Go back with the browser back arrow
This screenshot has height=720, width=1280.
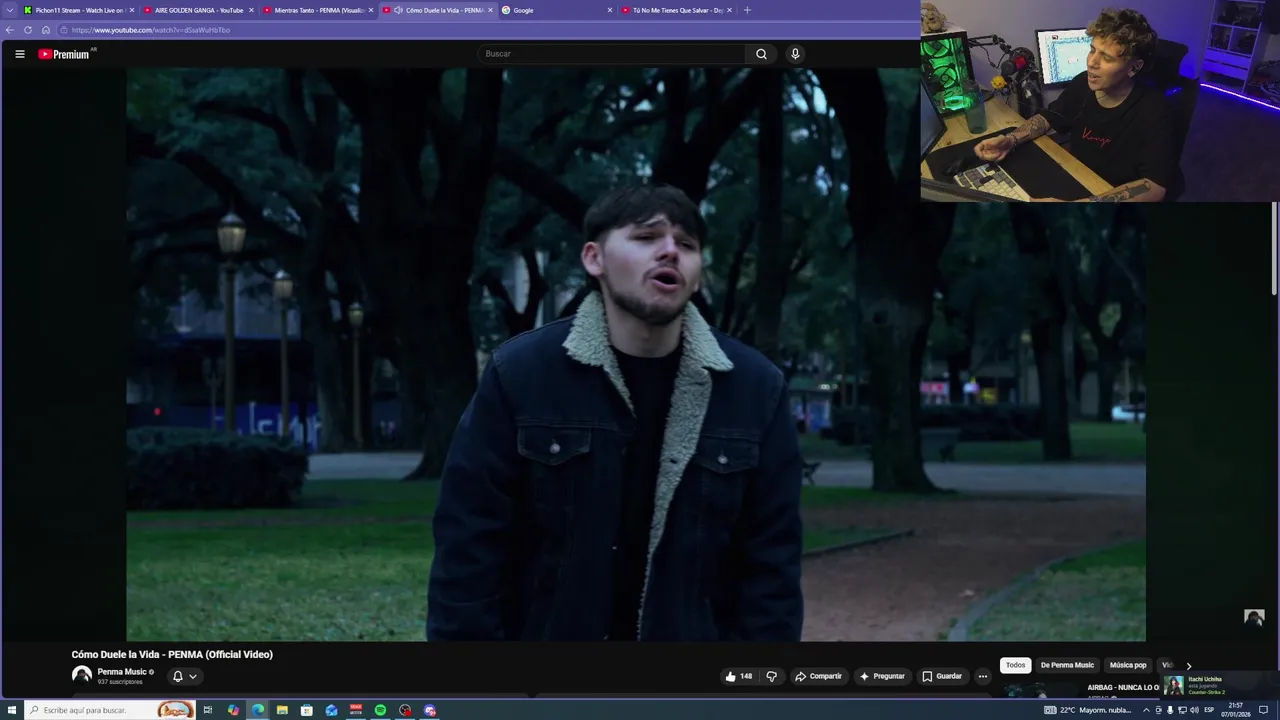[10, 30]
